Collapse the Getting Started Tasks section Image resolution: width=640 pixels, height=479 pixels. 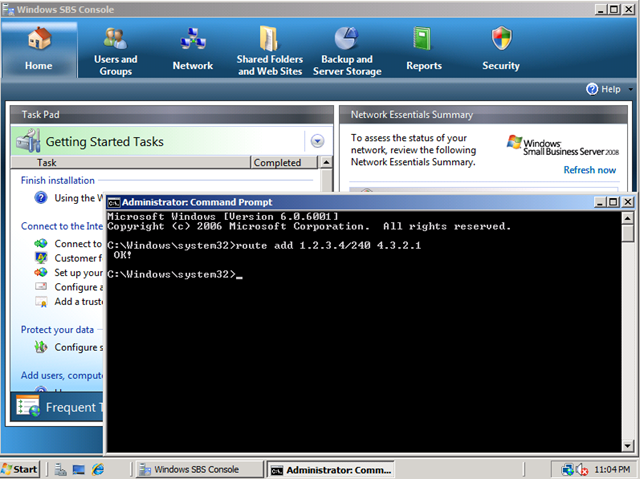[317, 141]
